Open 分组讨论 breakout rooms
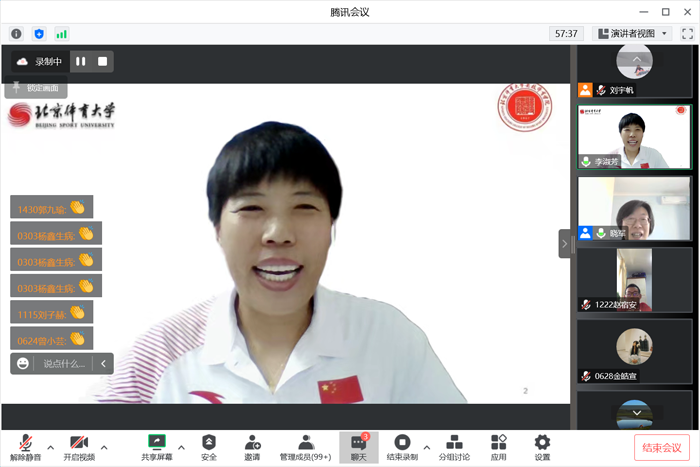This screenshot has width=700, height=467. [454, 448]
